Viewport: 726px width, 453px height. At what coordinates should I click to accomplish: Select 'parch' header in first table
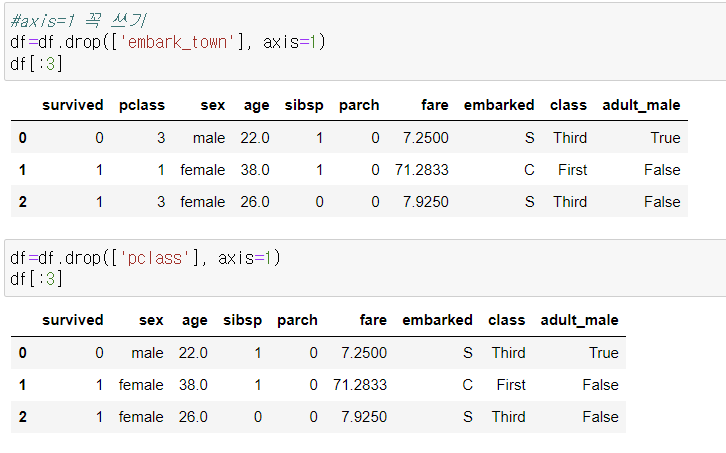pyautogui.click(x=359, y=106)
